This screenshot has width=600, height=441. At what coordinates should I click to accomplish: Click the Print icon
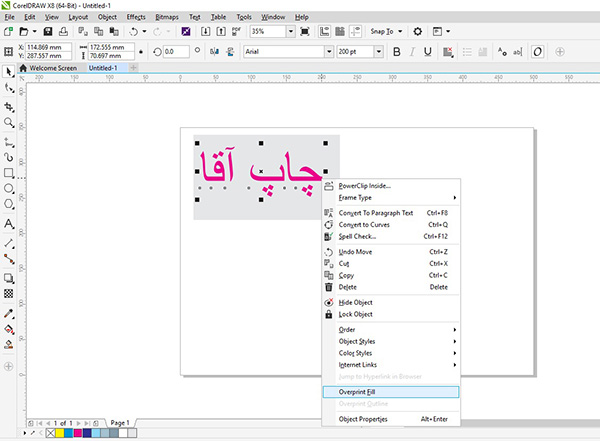(x=64, y=31)
